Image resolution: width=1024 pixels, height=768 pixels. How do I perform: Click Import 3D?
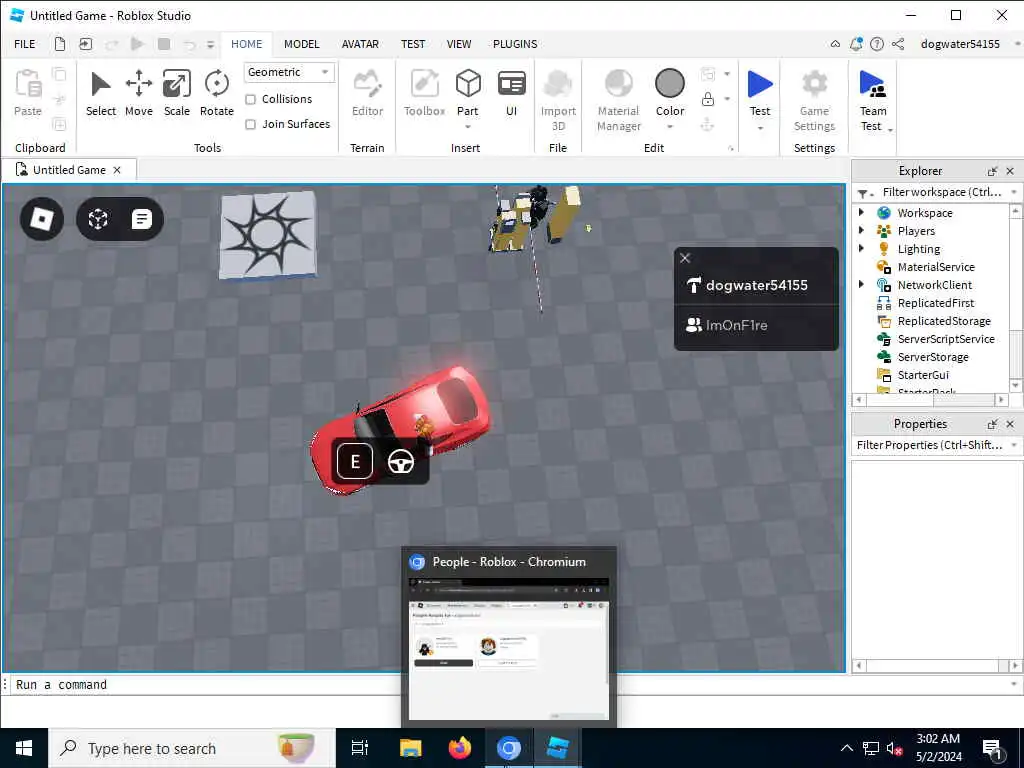[558, 101]
